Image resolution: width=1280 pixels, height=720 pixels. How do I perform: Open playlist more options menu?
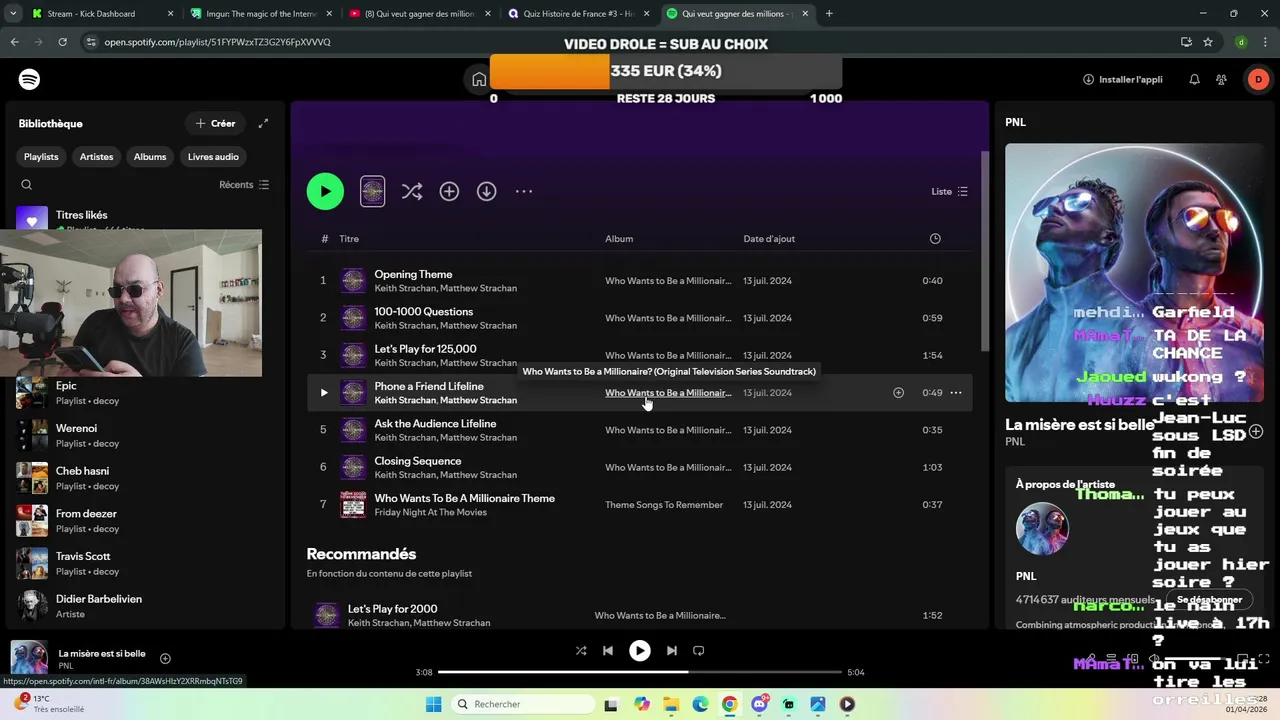[x=524, y=191]
